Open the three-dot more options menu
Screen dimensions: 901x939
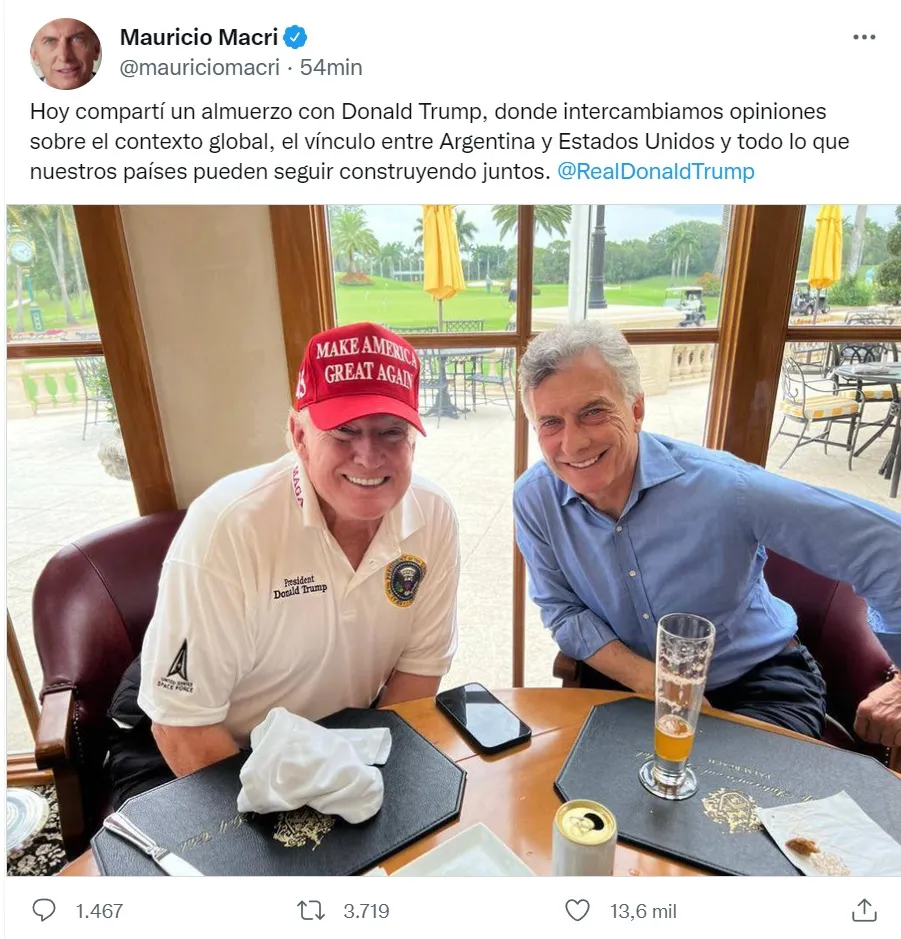pos(864,37)
